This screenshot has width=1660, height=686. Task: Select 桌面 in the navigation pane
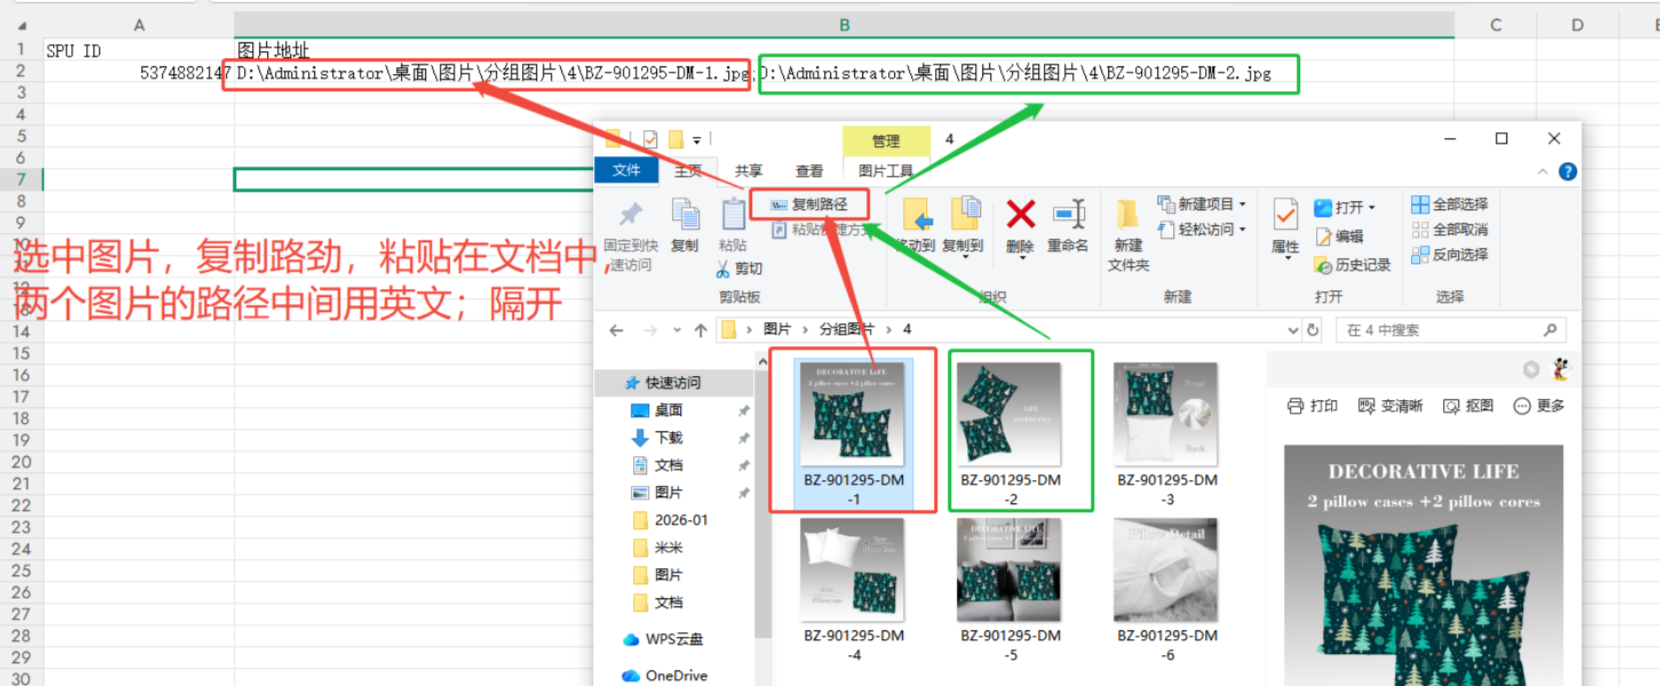point(668,411)
